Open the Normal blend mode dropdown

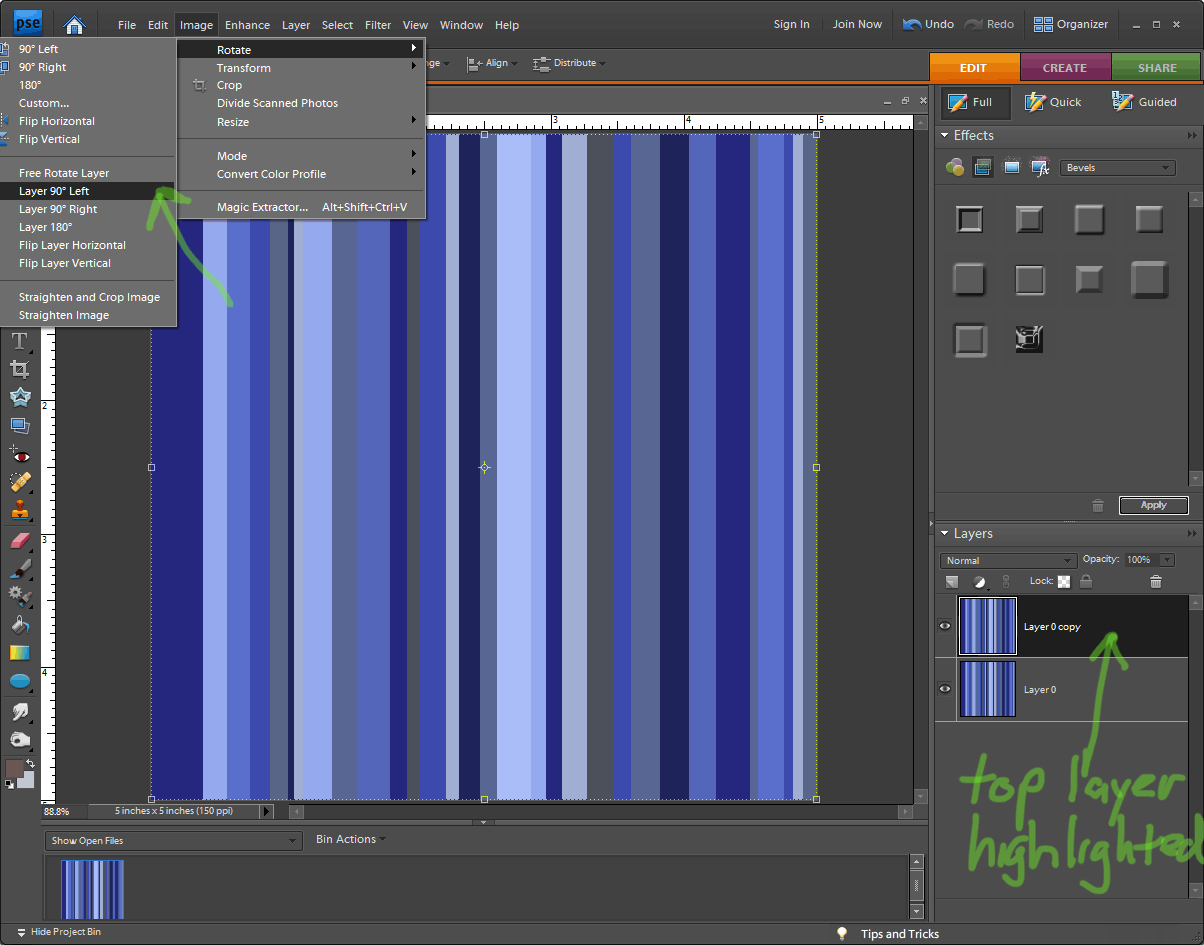tap(1008, 561)
